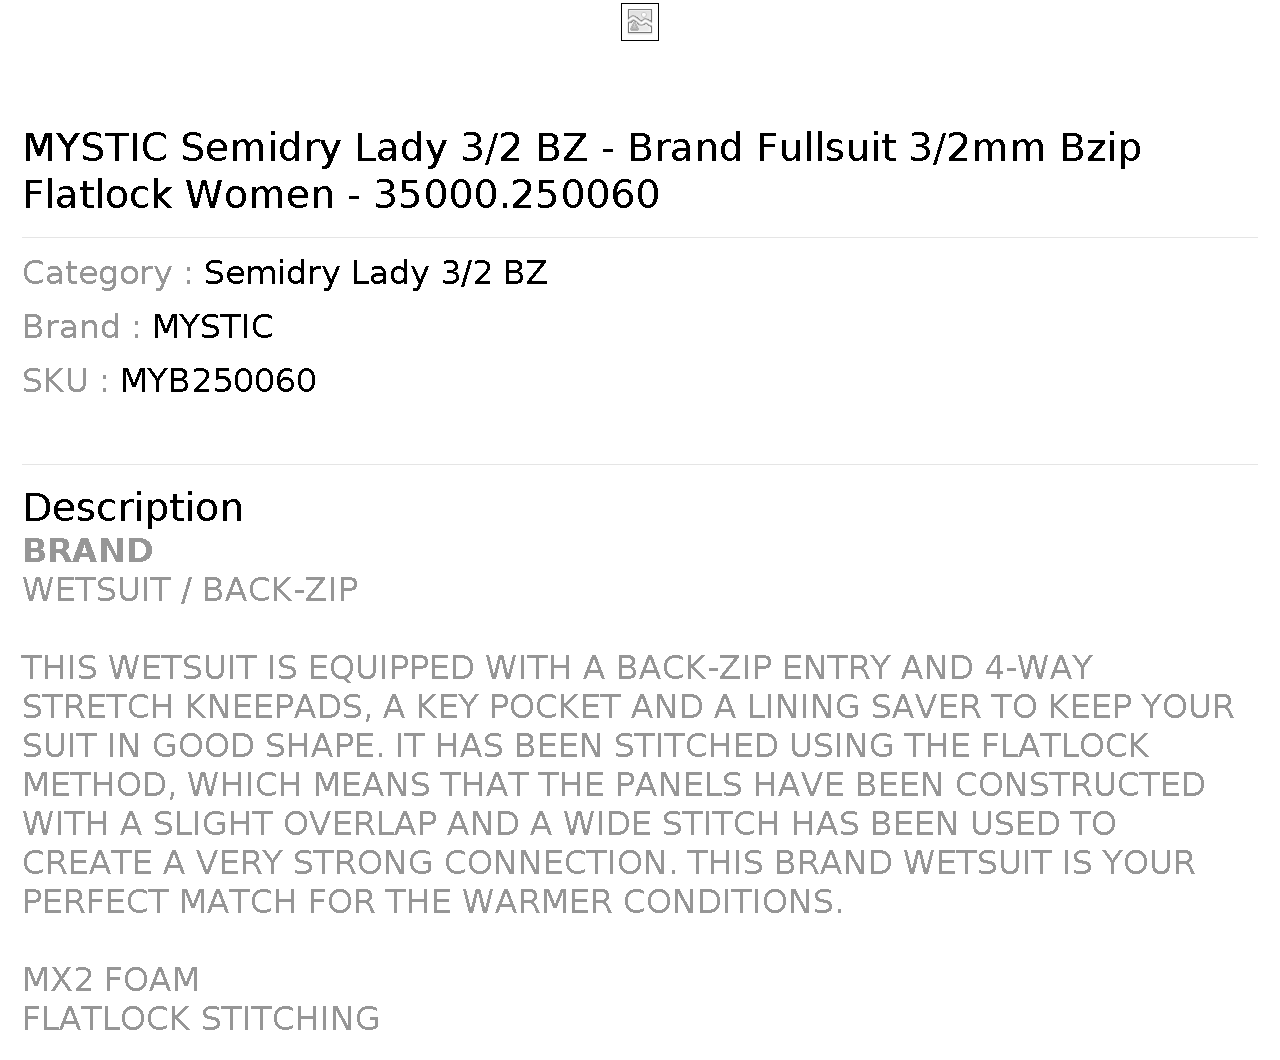Click the wetsuit description paragraph
Viewport: 1280px width, 1060px height.
tap(628, 785)
